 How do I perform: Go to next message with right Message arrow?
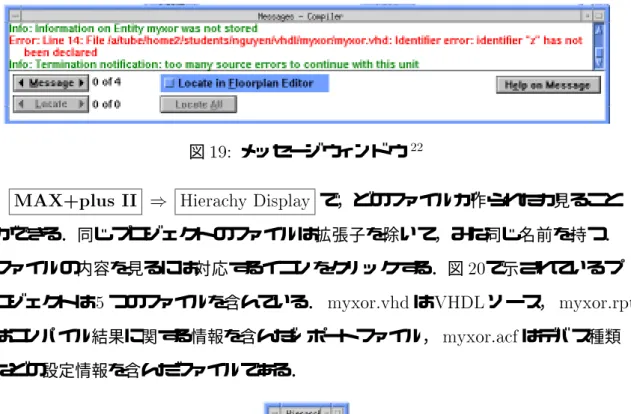pyautogui.click(x=81, y=83)
